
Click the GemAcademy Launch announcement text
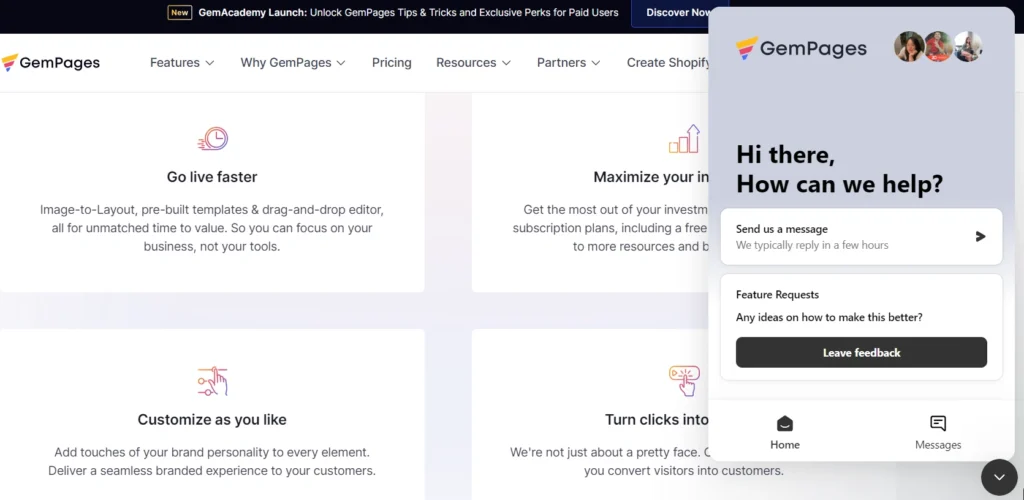408,12
